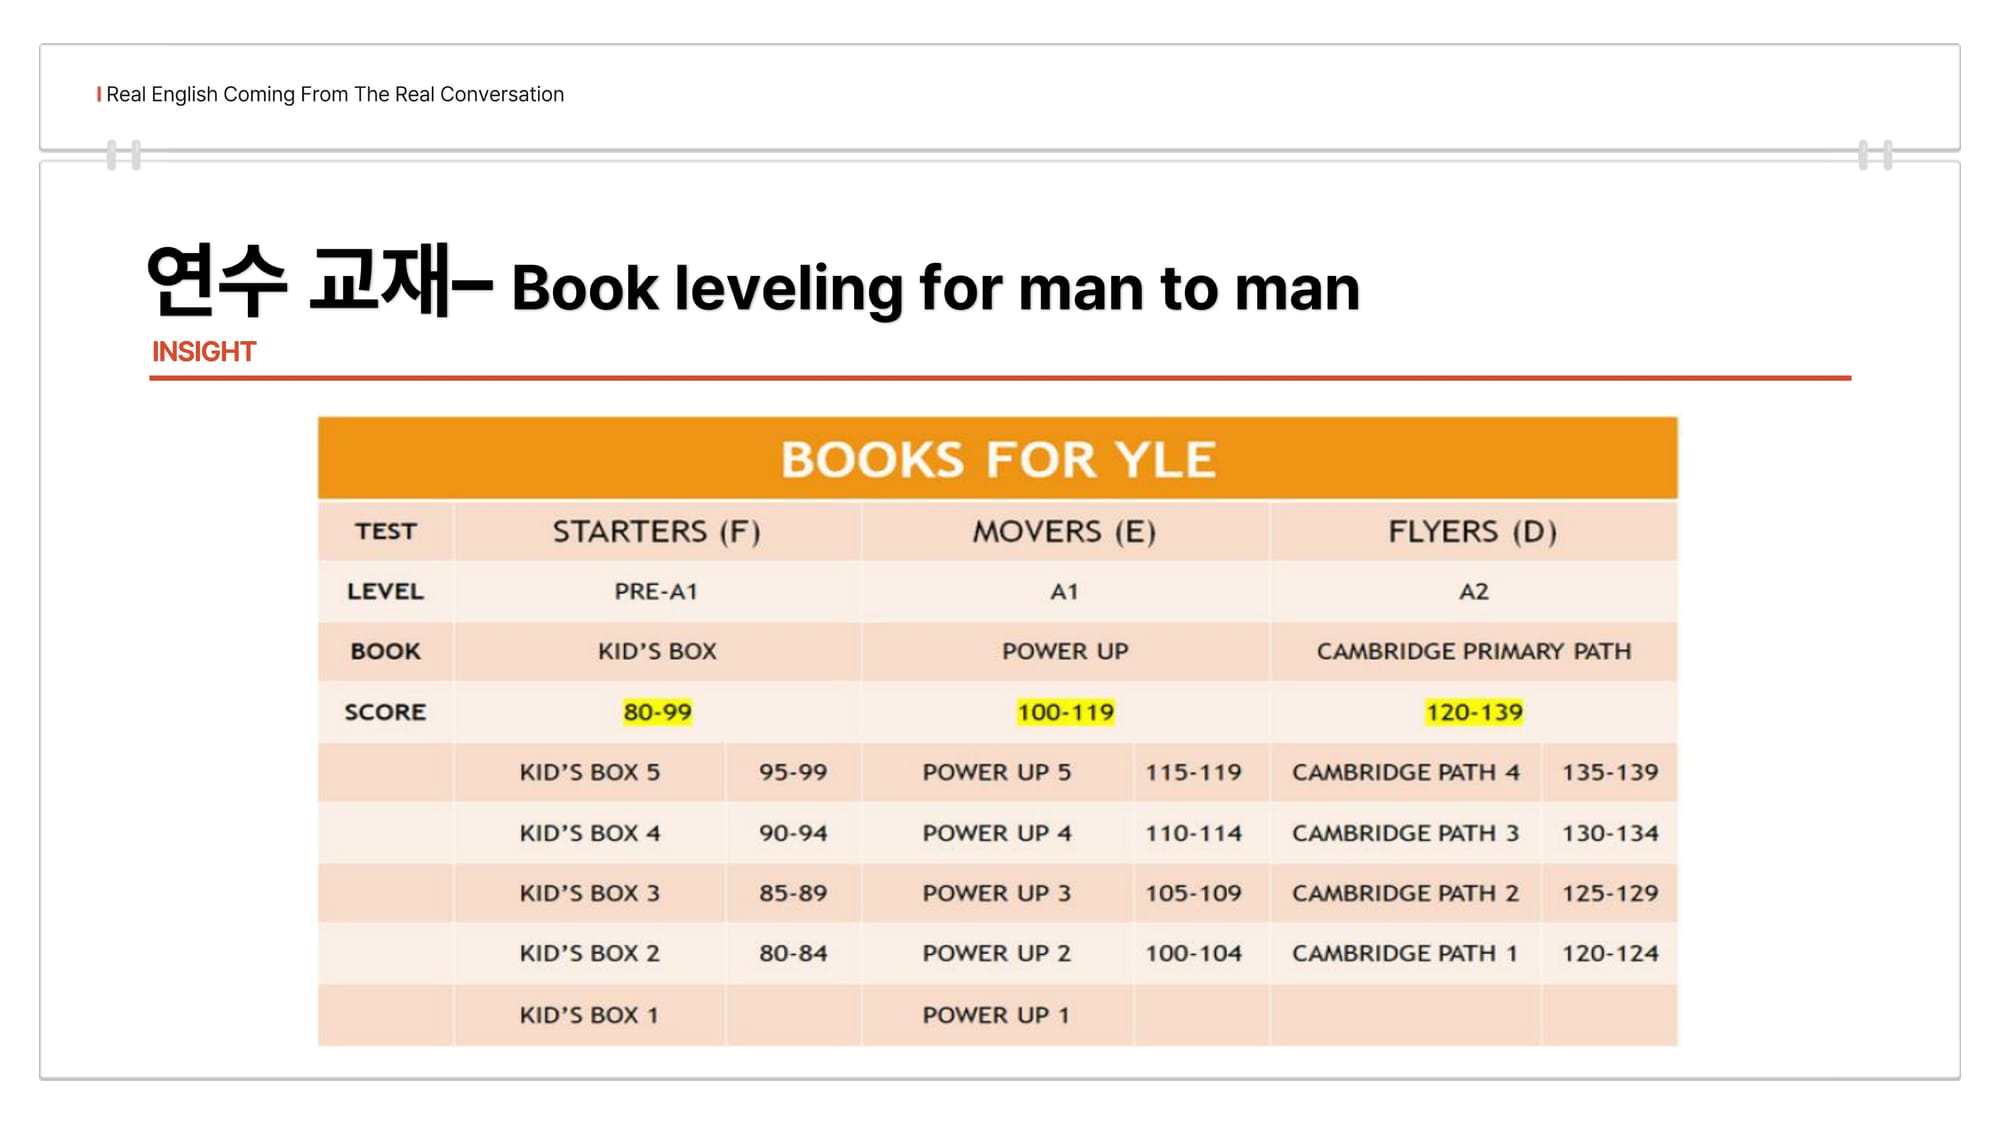Click the CAMBRIDGE PRIMARY PATH book cell
The width and height of the screenshot is (2000, 1125).
pyautogui.click(x=1473, y=651)
